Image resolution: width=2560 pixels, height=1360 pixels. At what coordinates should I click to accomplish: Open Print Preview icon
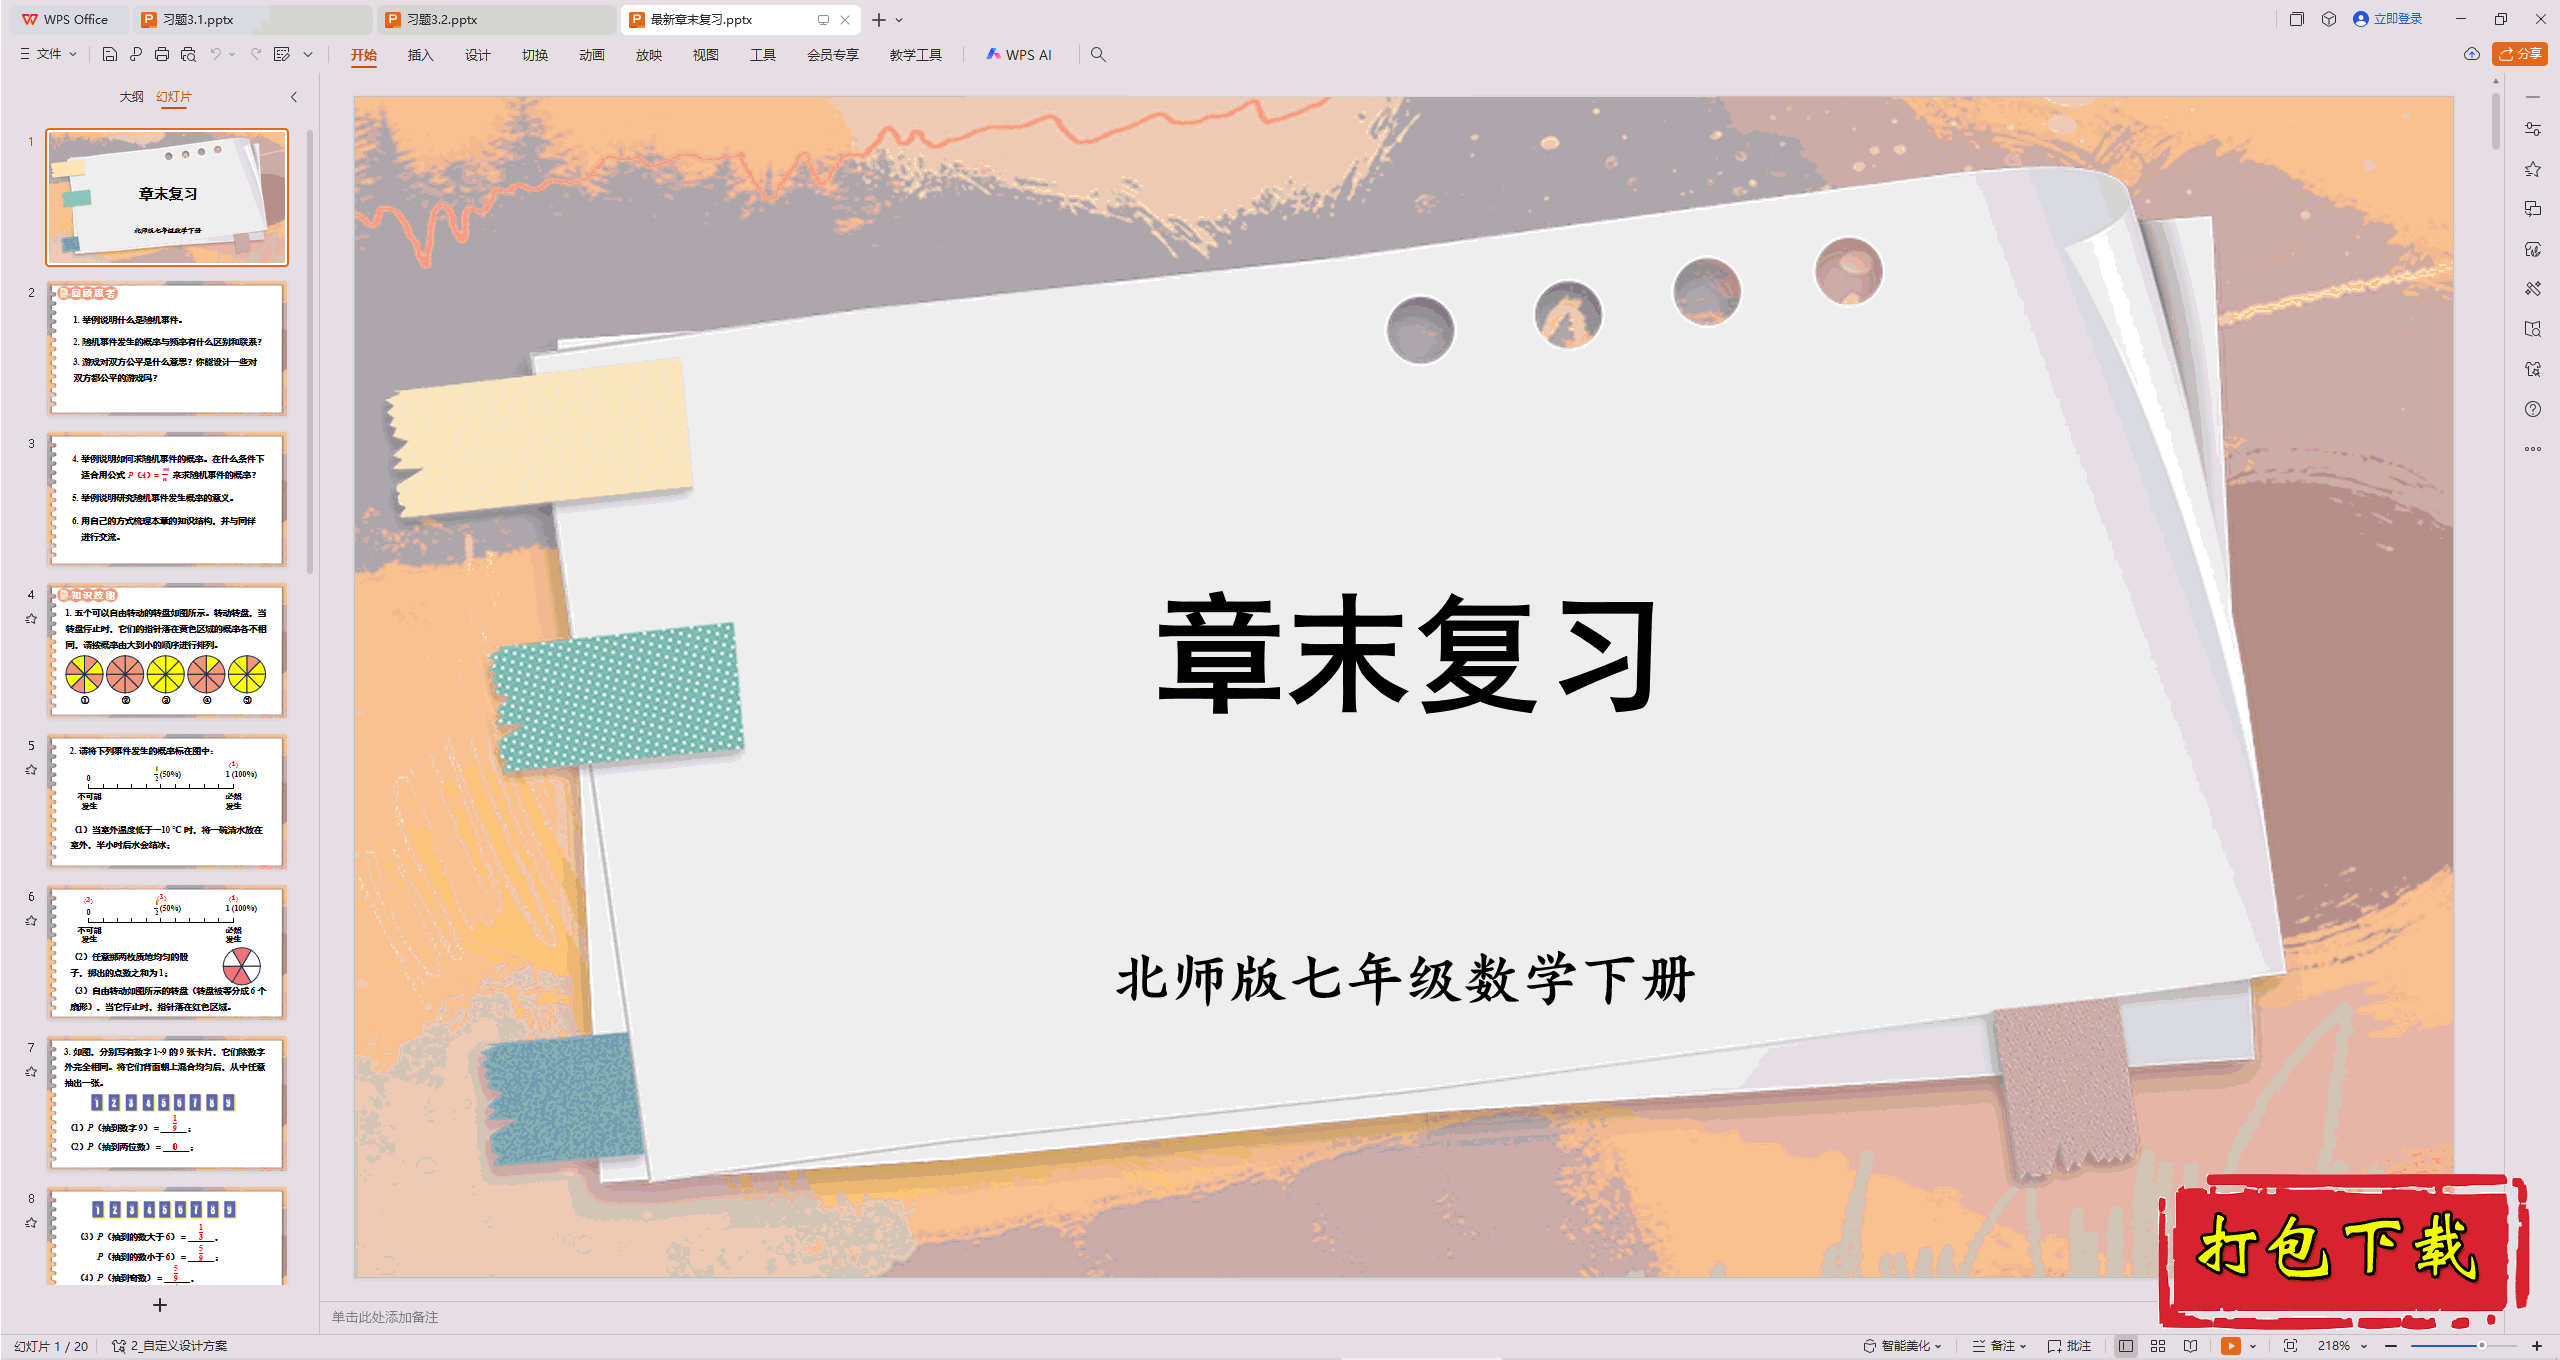188,54
